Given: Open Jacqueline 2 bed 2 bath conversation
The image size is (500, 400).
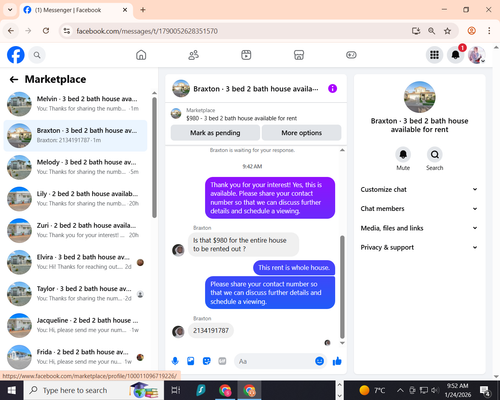Looking at the screenshot, I should [x=75, y=326].
